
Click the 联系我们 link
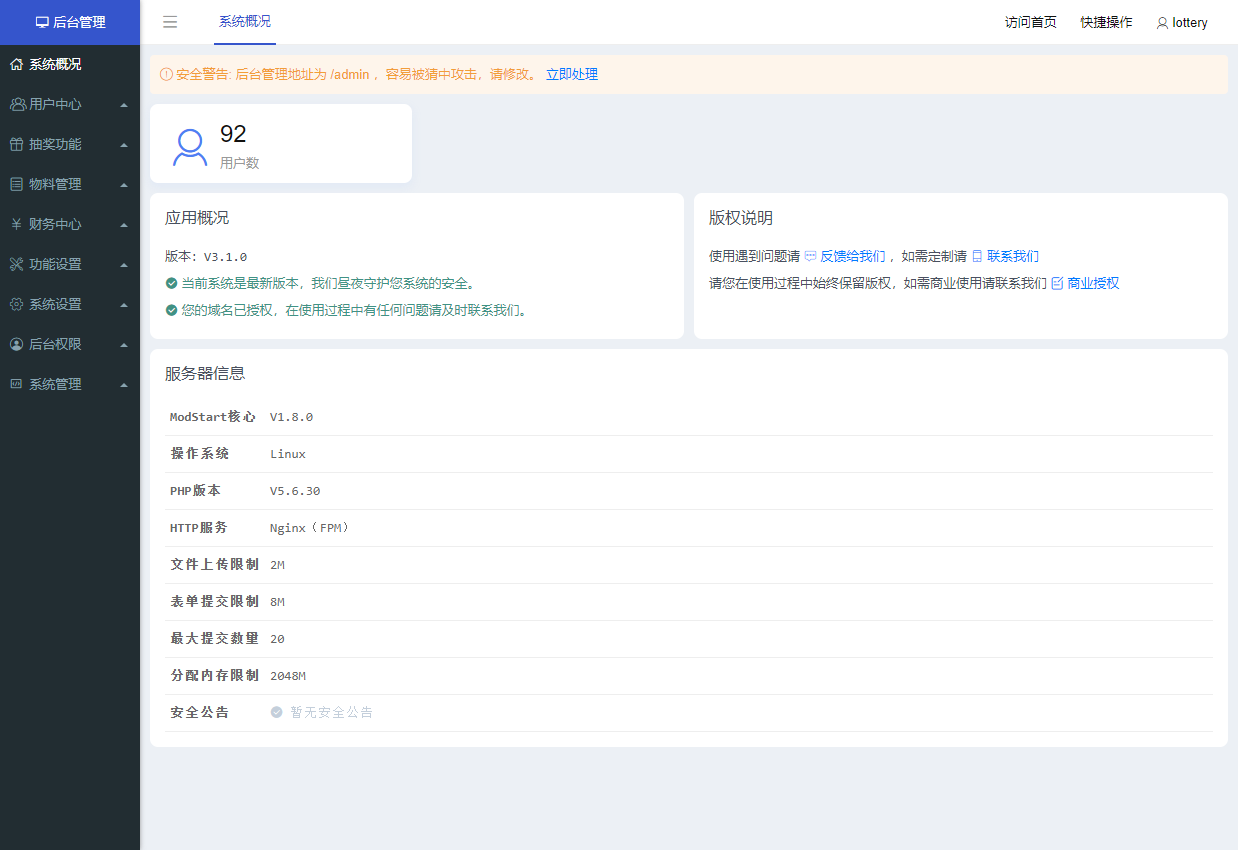tap(1013, 256)
